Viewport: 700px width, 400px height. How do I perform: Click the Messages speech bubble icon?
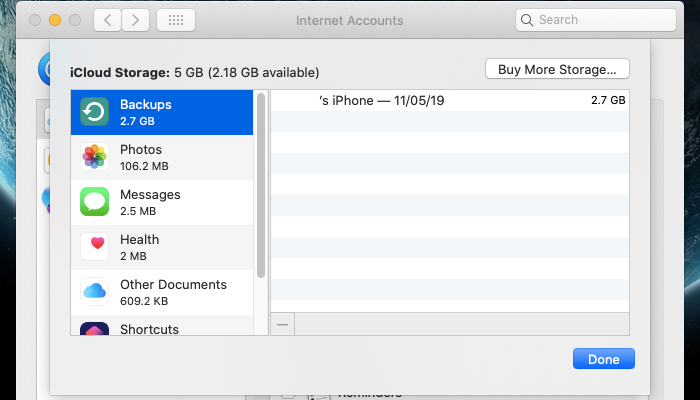pos(94,202)
